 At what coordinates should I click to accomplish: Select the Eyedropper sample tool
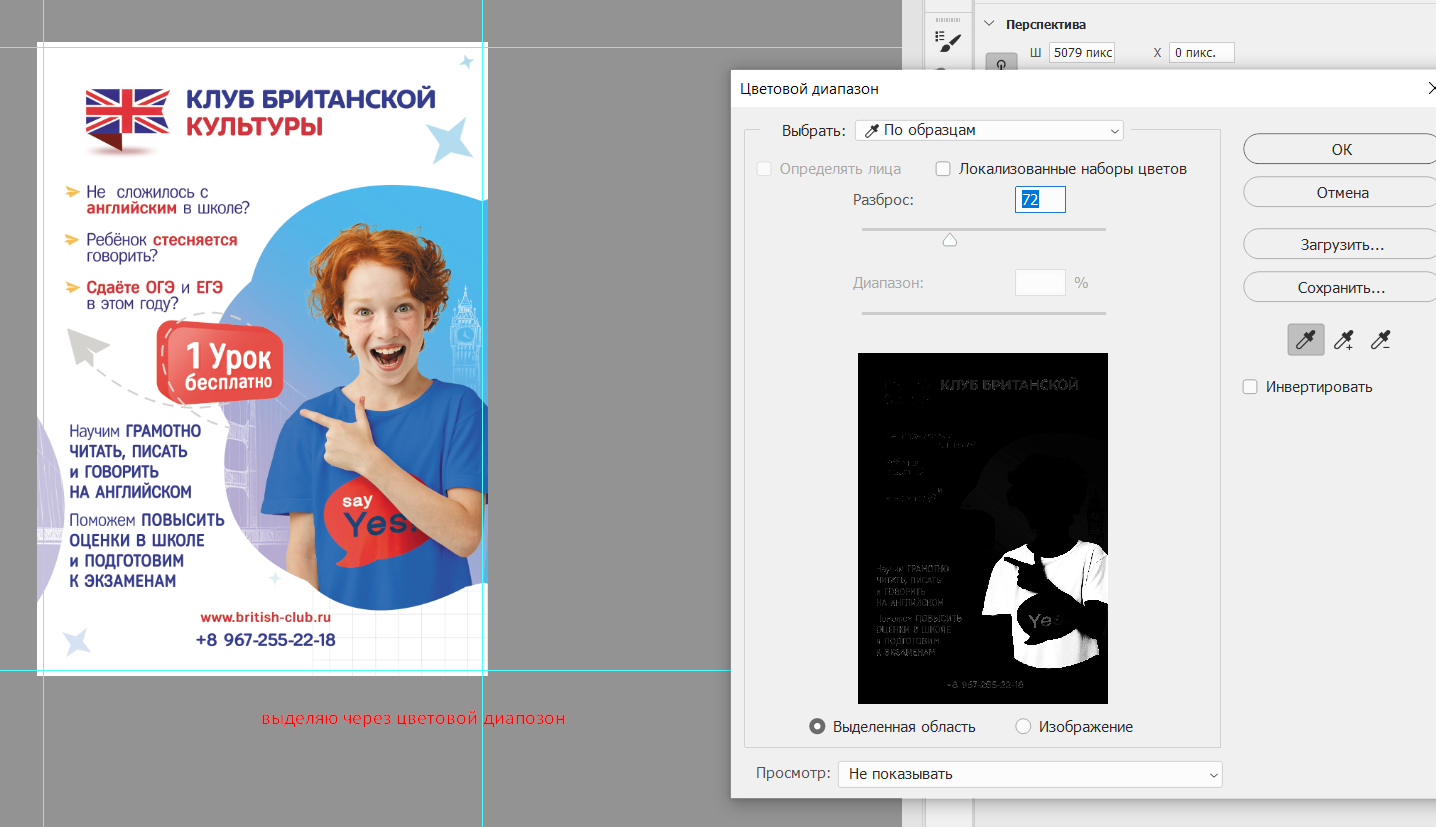click(x=1305, y=340)
